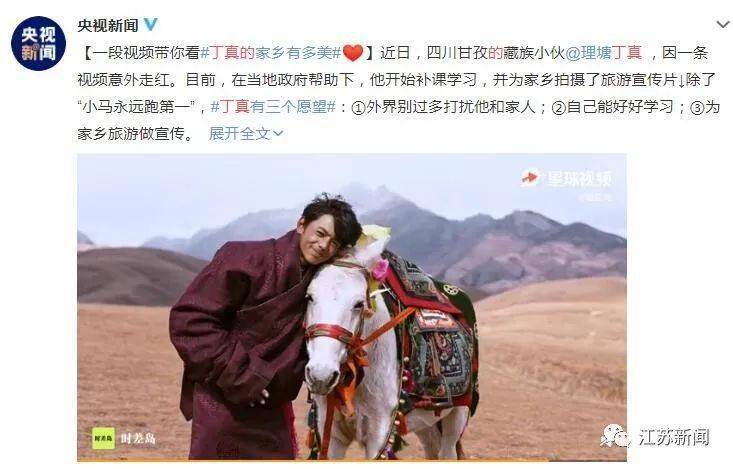Expand full text via the 展开全文 arrow
Screen dimensions: 733x469
pos(278,134)
